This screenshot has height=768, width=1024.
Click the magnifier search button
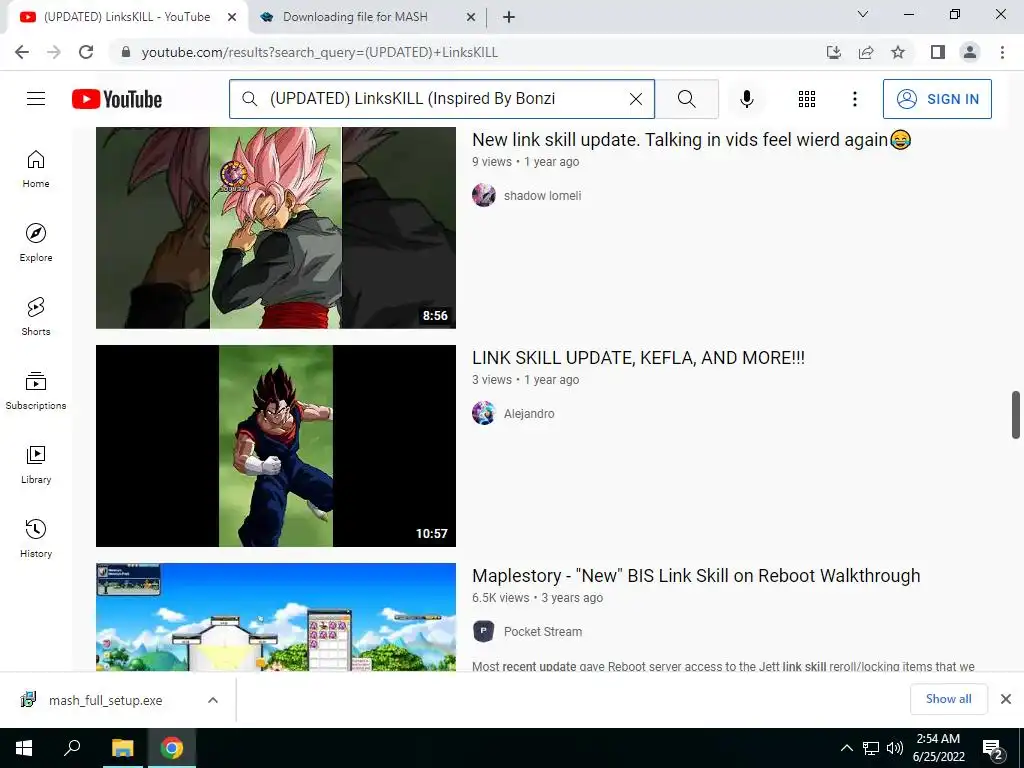tap(686, 99)
